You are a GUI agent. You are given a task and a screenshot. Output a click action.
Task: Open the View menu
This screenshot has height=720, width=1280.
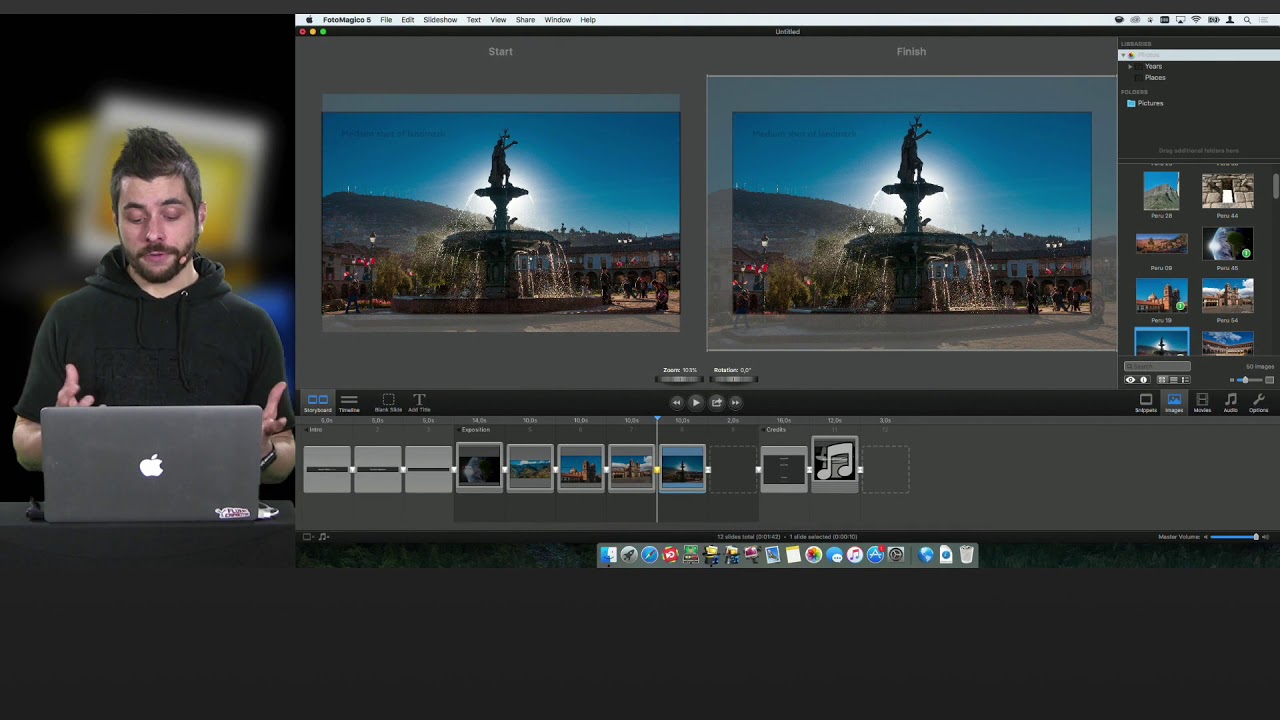point(498,20)
